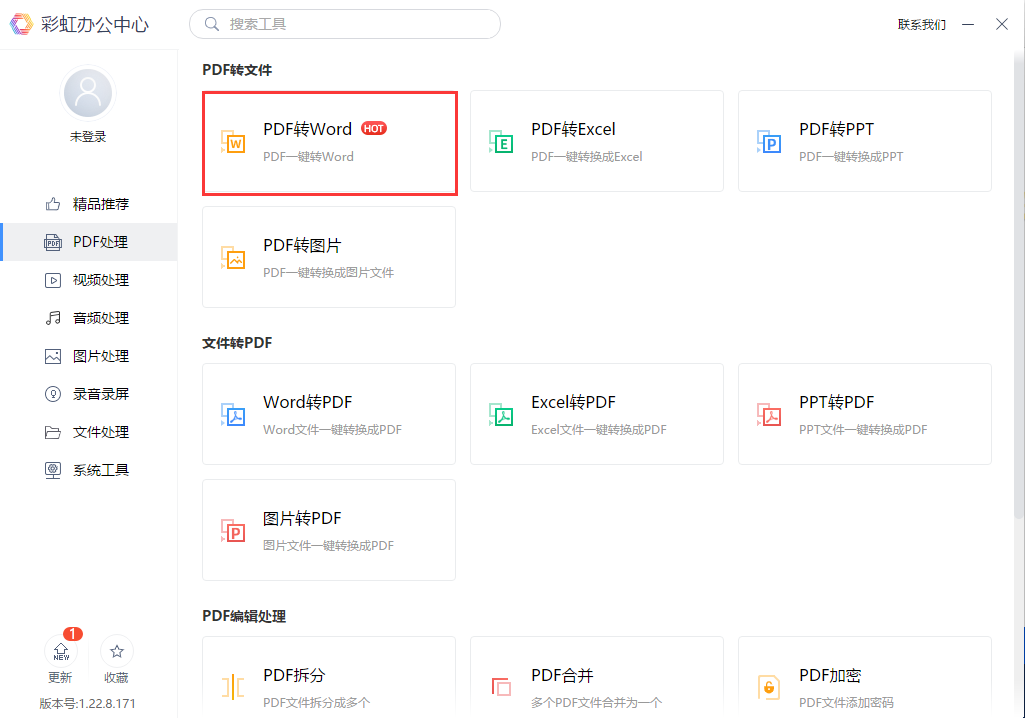Open PDF拆分 tool title

pos(294,675)
